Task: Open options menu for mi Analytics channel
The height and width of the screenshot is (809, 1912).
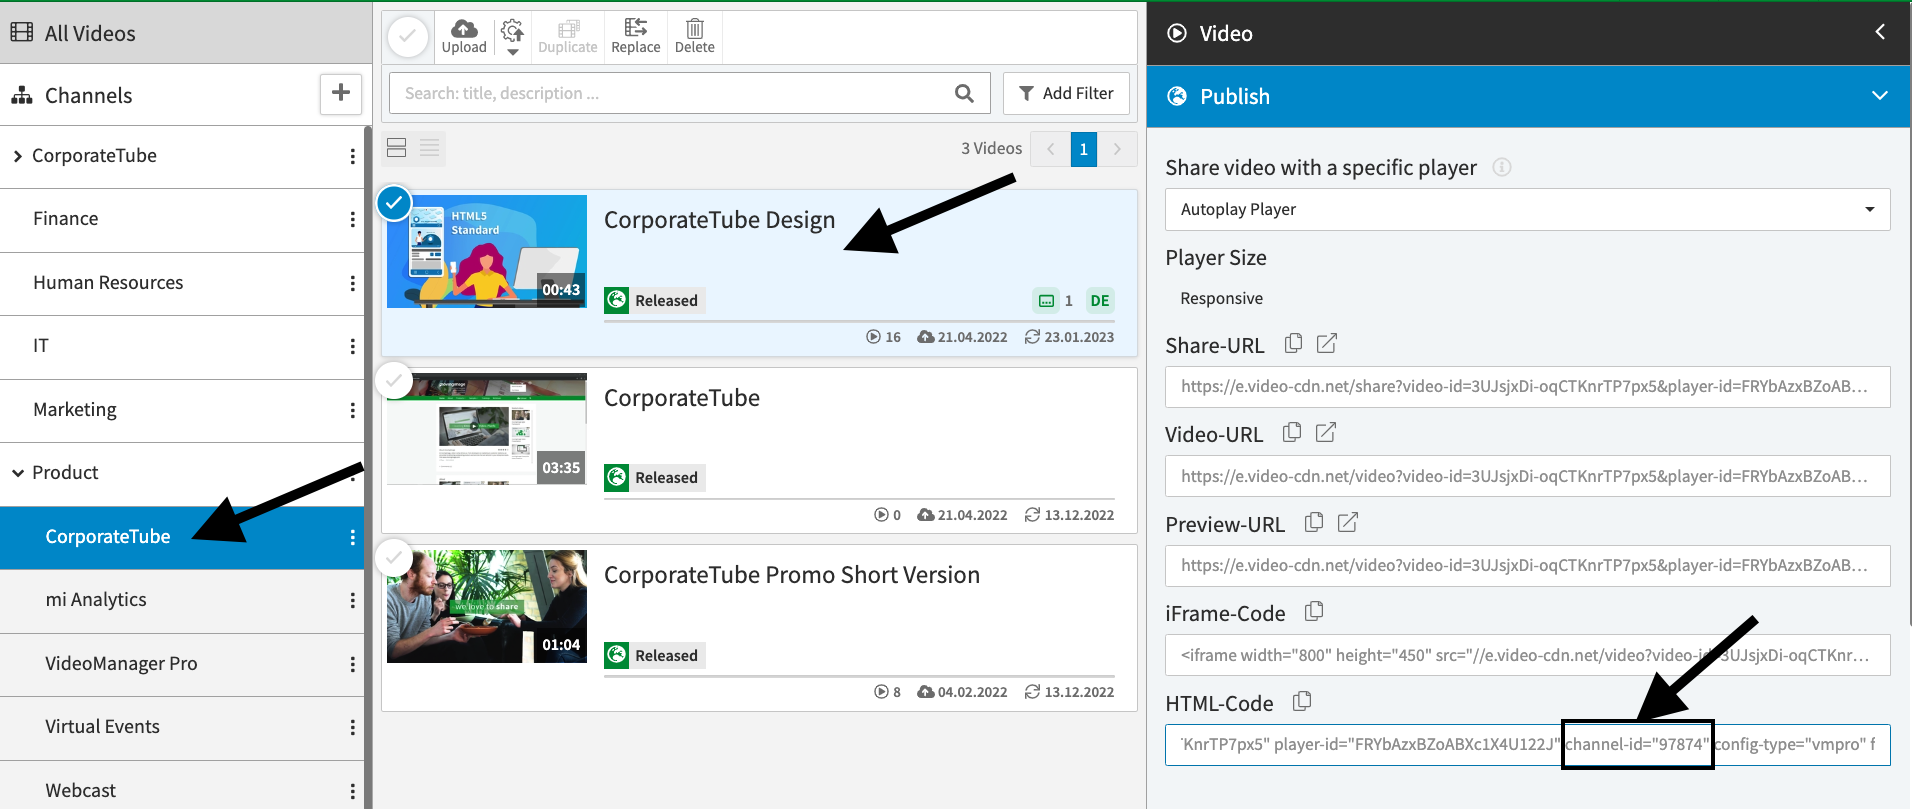Action: (352, 600)
